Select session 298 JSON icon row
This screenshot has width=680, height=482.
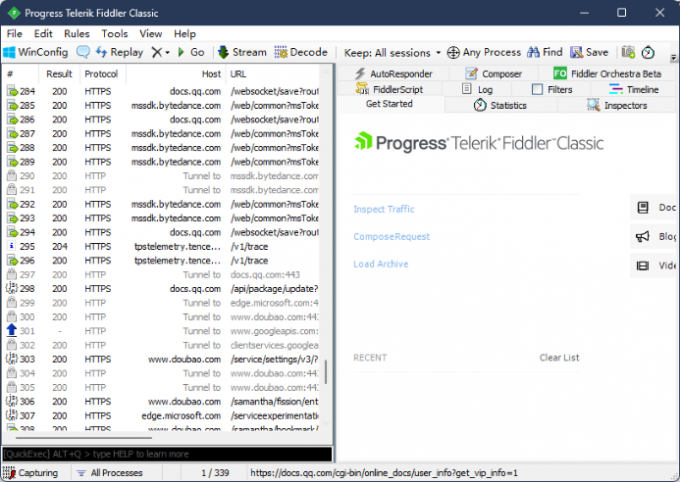point(12,289)
